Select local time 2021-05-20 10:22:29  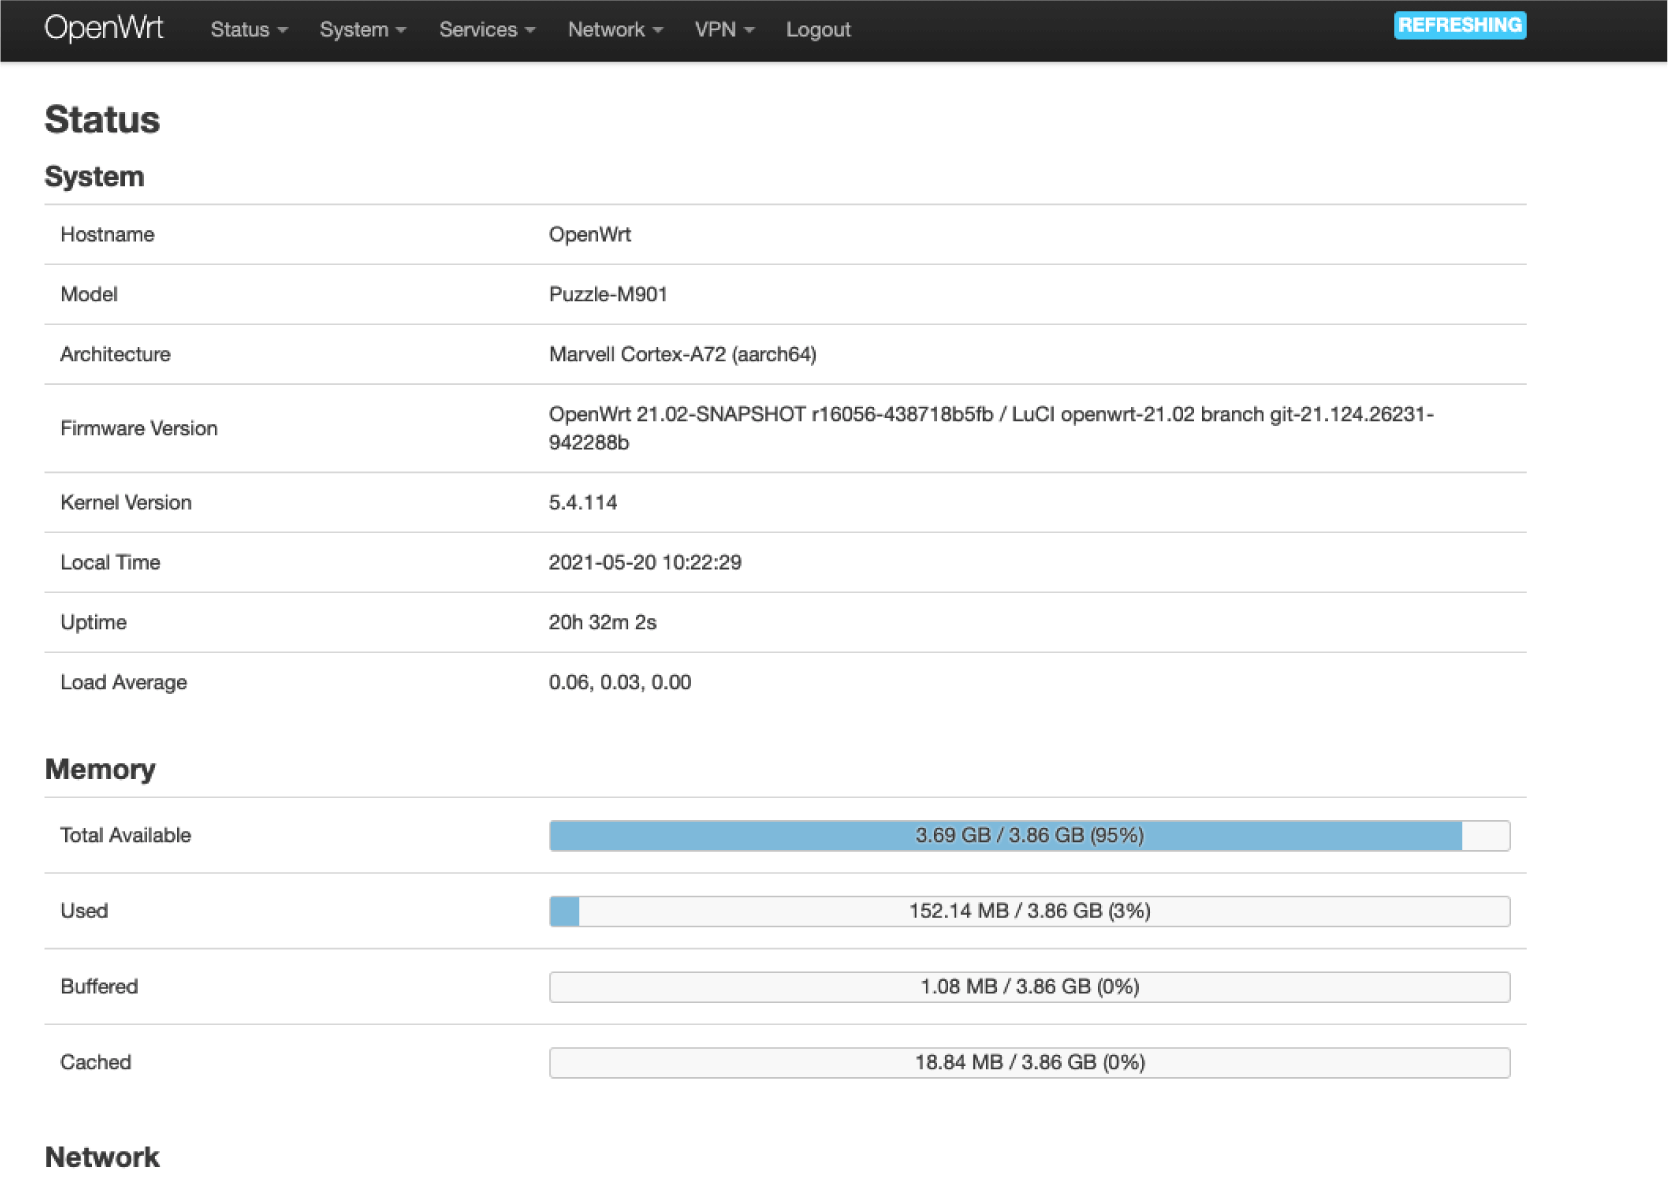point(645,563)
